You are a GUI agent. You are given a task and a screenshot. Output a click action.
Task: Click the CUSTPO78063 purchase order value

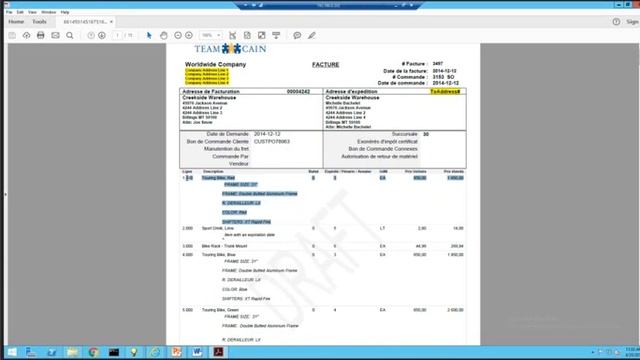[272, 142]
